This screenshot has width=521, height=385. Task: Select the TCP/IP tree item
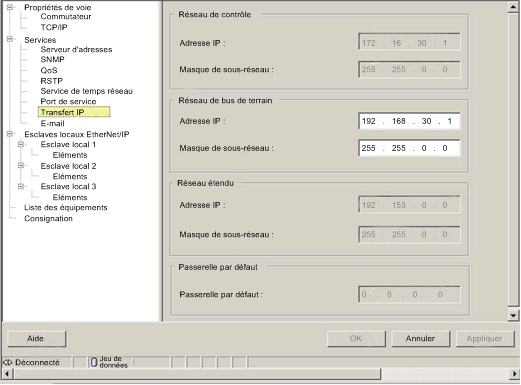pyautogui.click(x=54, y=27)
